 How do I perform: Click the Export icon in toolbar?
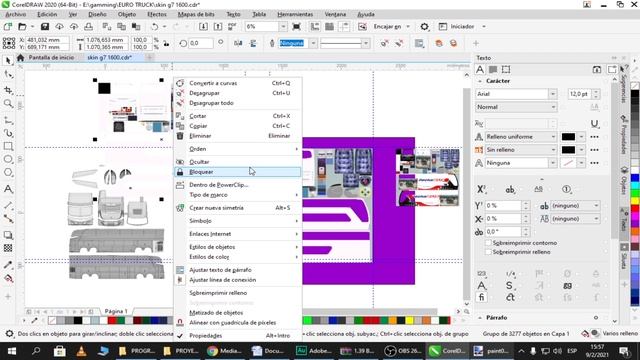[x=218, y=27]
